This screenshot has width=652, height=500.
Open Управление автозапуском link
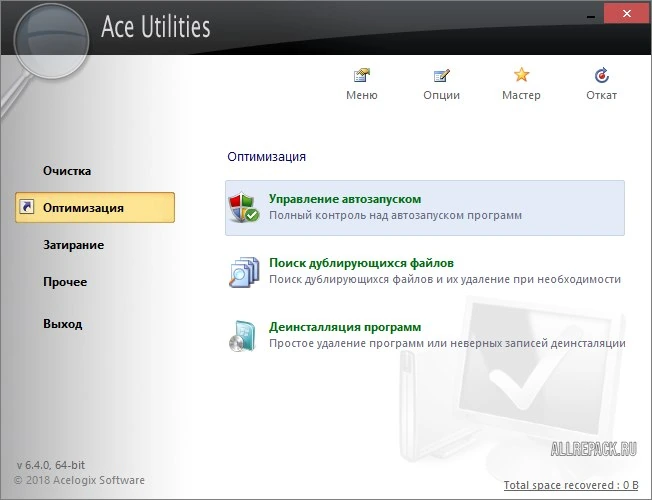click(345, 199)
